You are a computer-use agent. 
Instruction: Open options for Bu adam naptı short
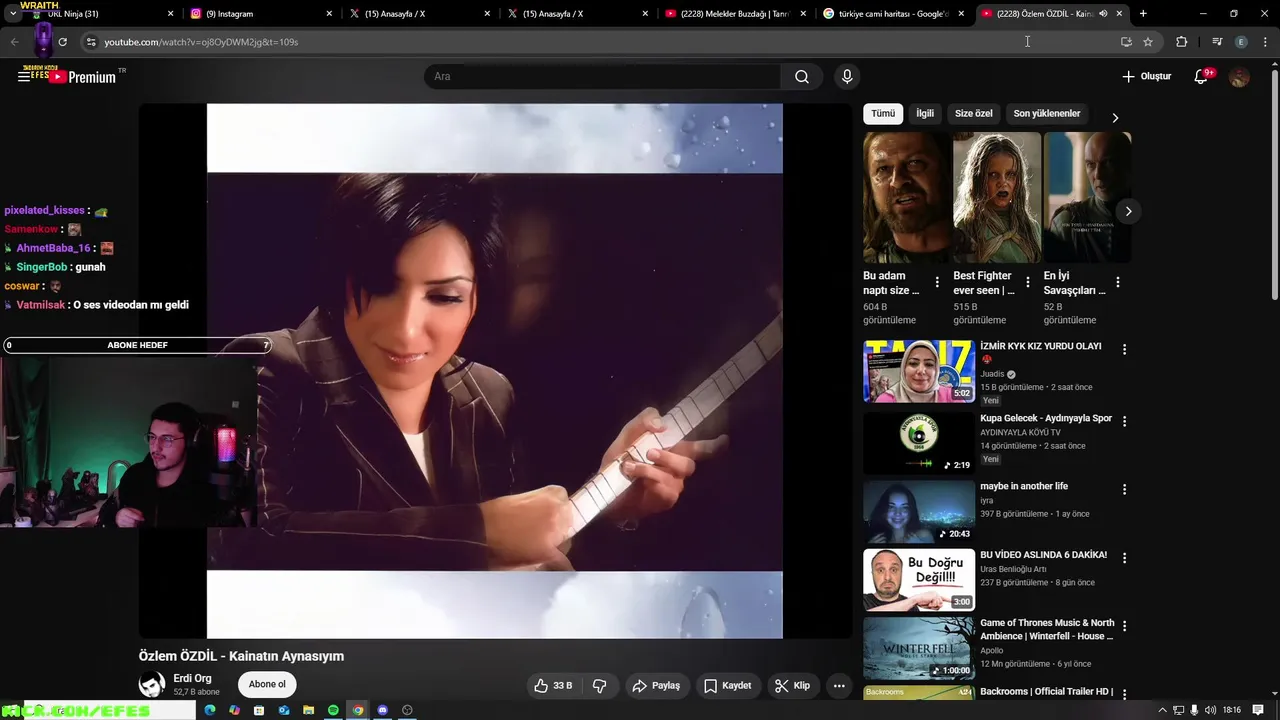point(937,282)
